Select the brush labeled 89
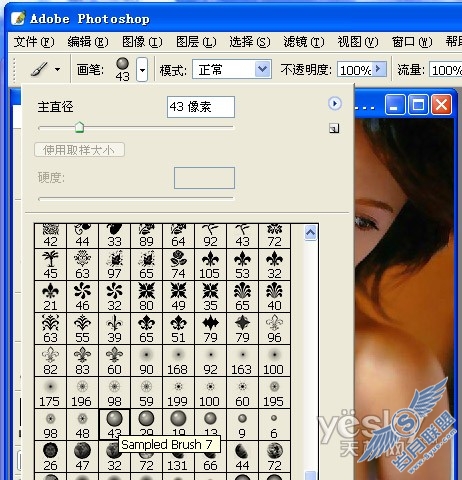This screenshot has width=462, height=480. click(x=146, y=236)
